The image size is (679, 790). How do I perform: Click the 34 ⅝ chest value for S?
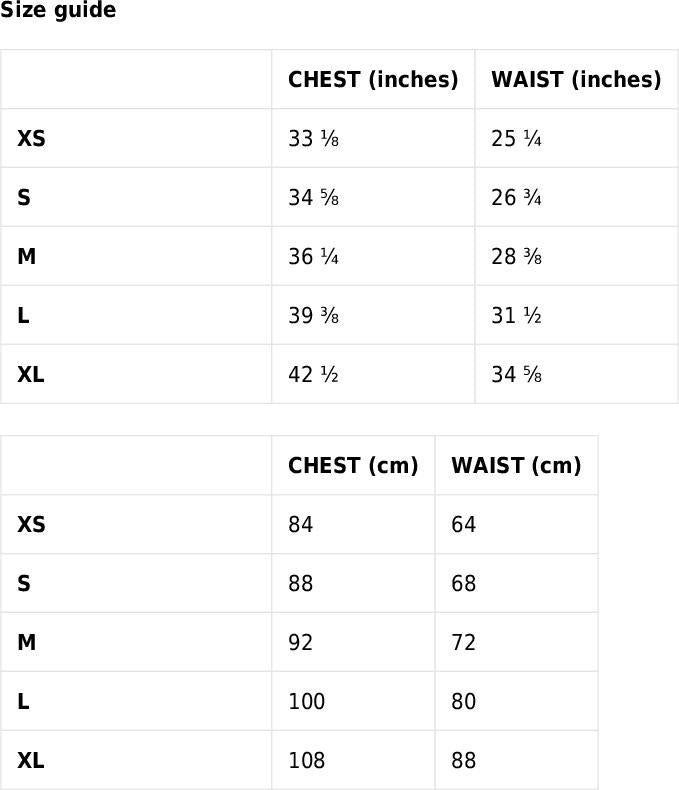pyautogui.click(x=313, y=198)
